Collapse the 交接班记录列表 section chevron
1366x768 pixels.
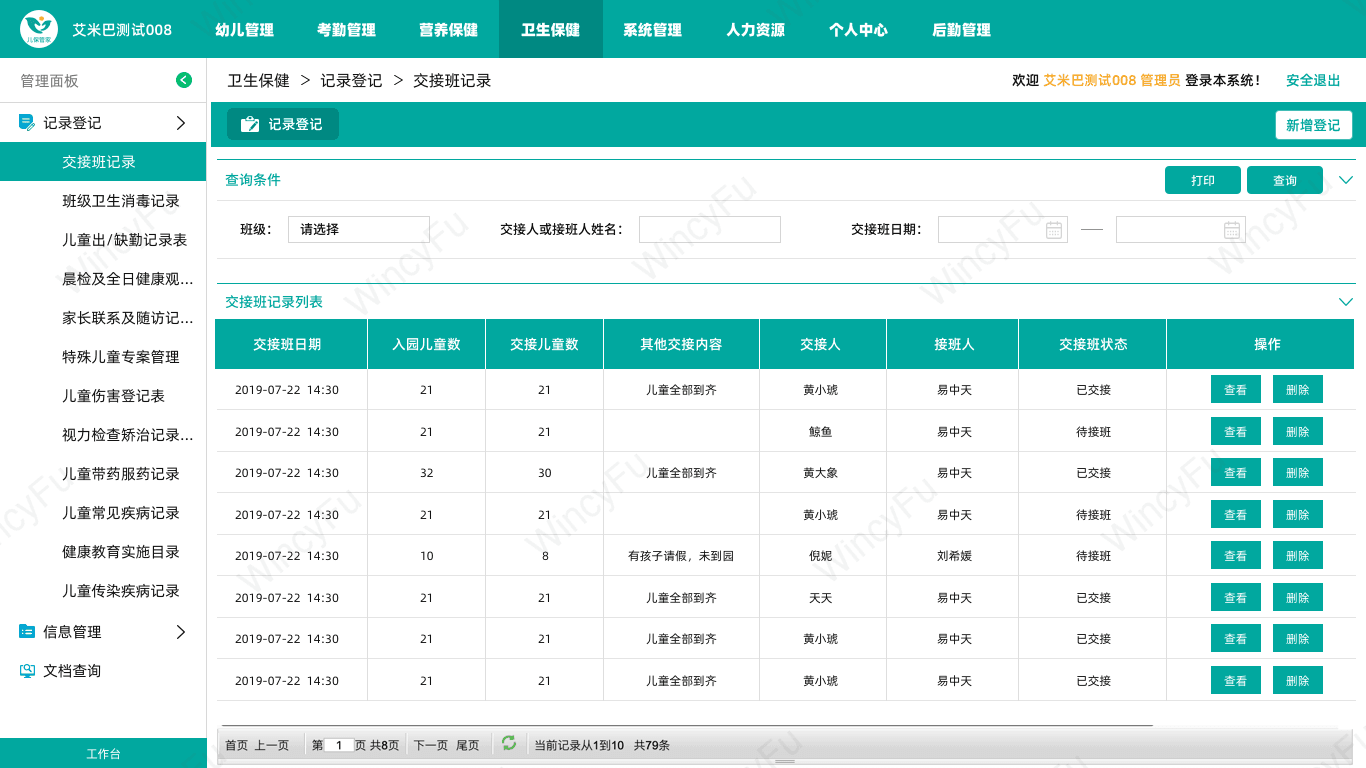pyautogui.click(x=1346, y=301)
